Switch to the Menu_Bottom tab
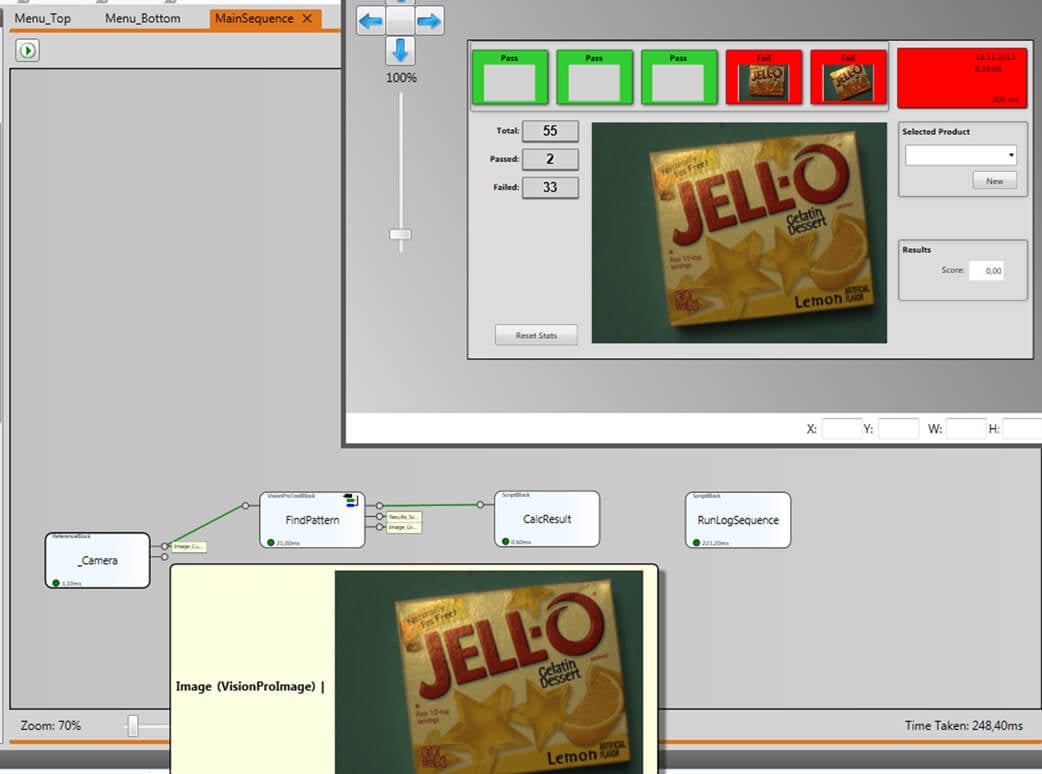Viewport: 1042px width, 774px height. [x=143, y=18]
